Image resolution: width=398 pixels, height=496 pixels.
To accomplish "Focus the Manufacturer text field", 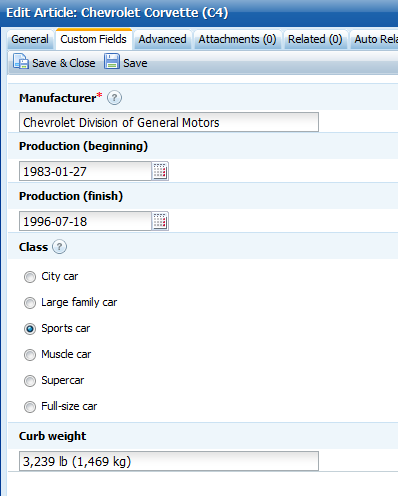I will click(x=169, y=122).
